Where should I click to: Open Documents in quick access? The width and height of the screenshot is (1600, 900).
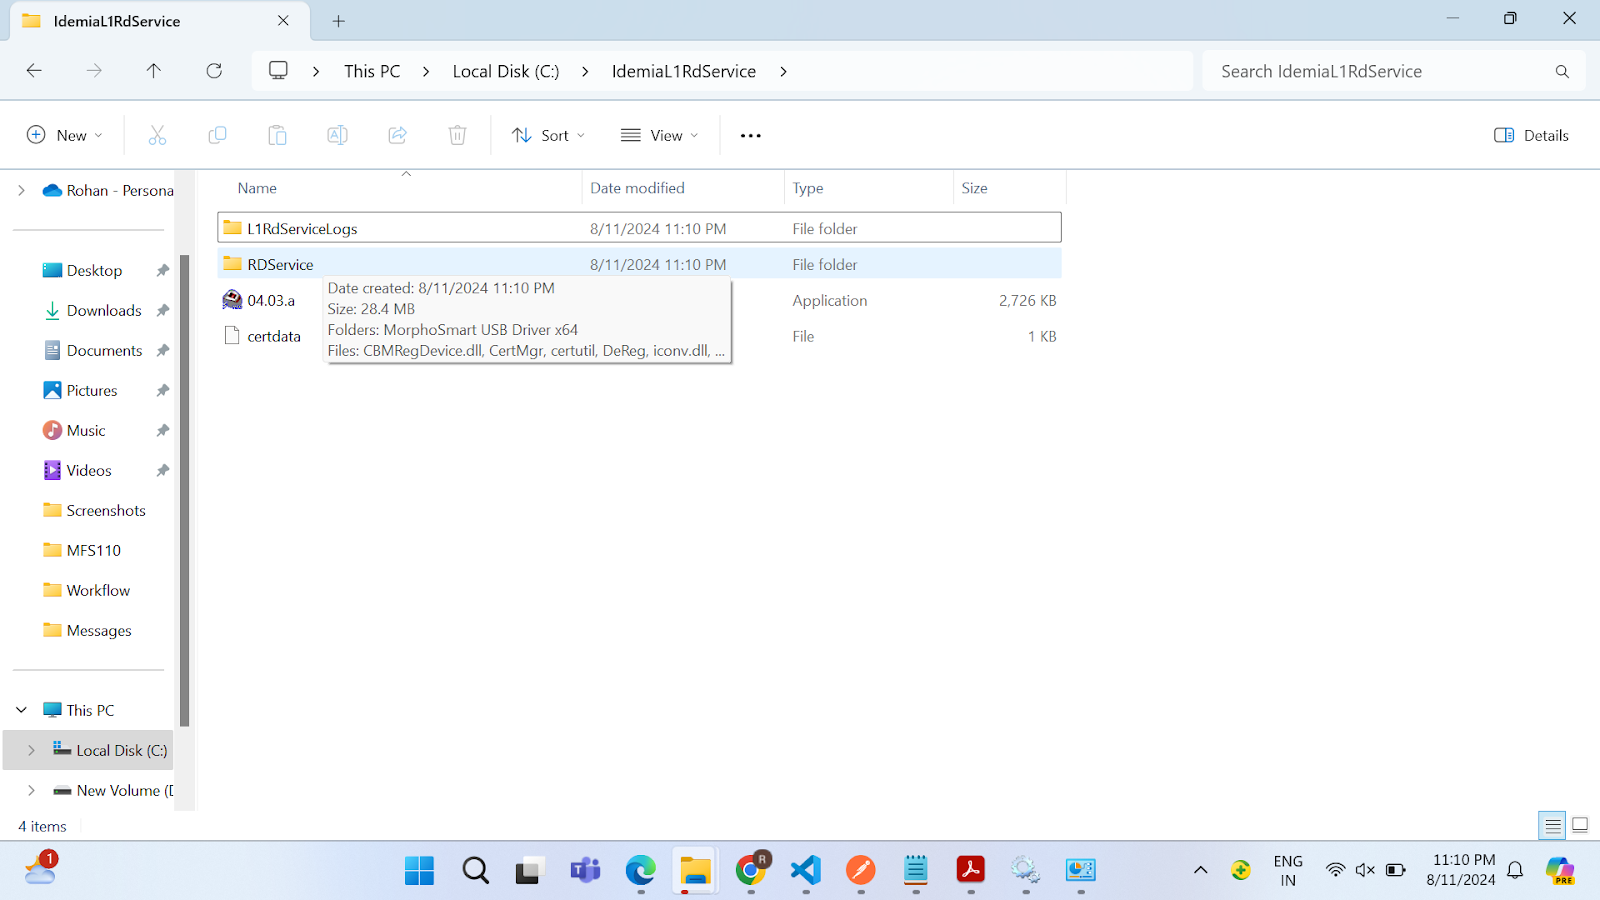104,350
